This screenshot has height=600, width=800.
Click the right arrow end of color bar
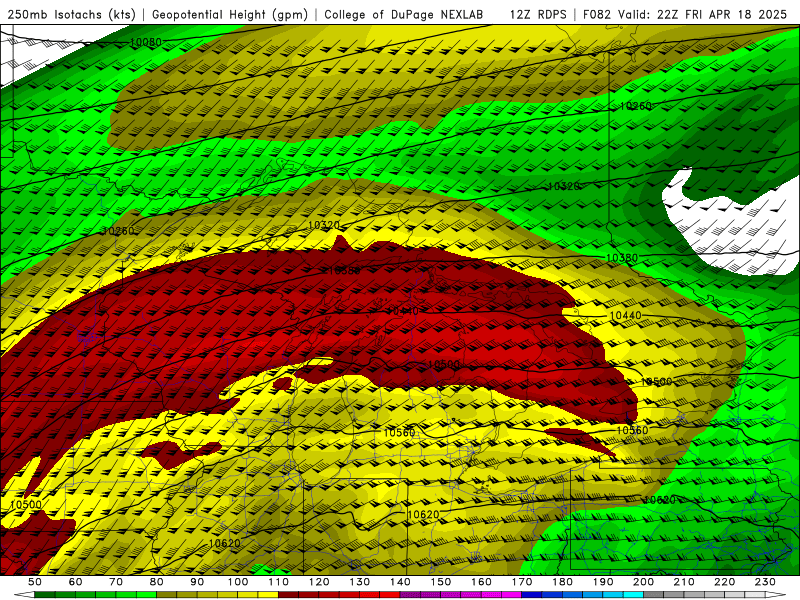(776, 594)
